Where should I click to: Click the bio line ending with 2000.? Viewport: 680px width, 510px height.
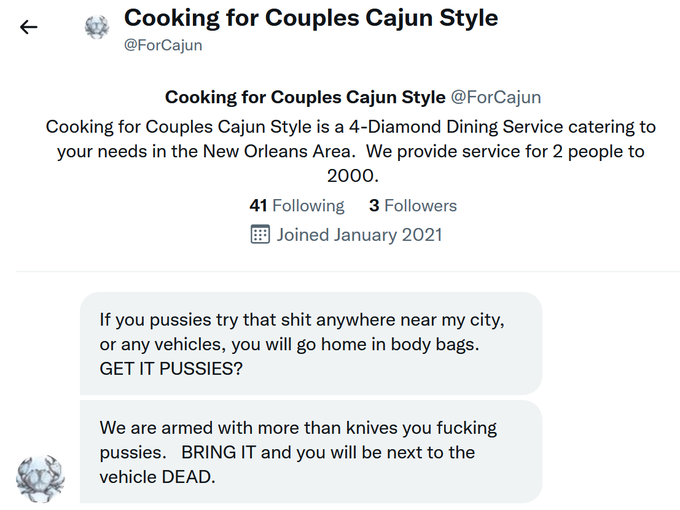tap(353, 176)
